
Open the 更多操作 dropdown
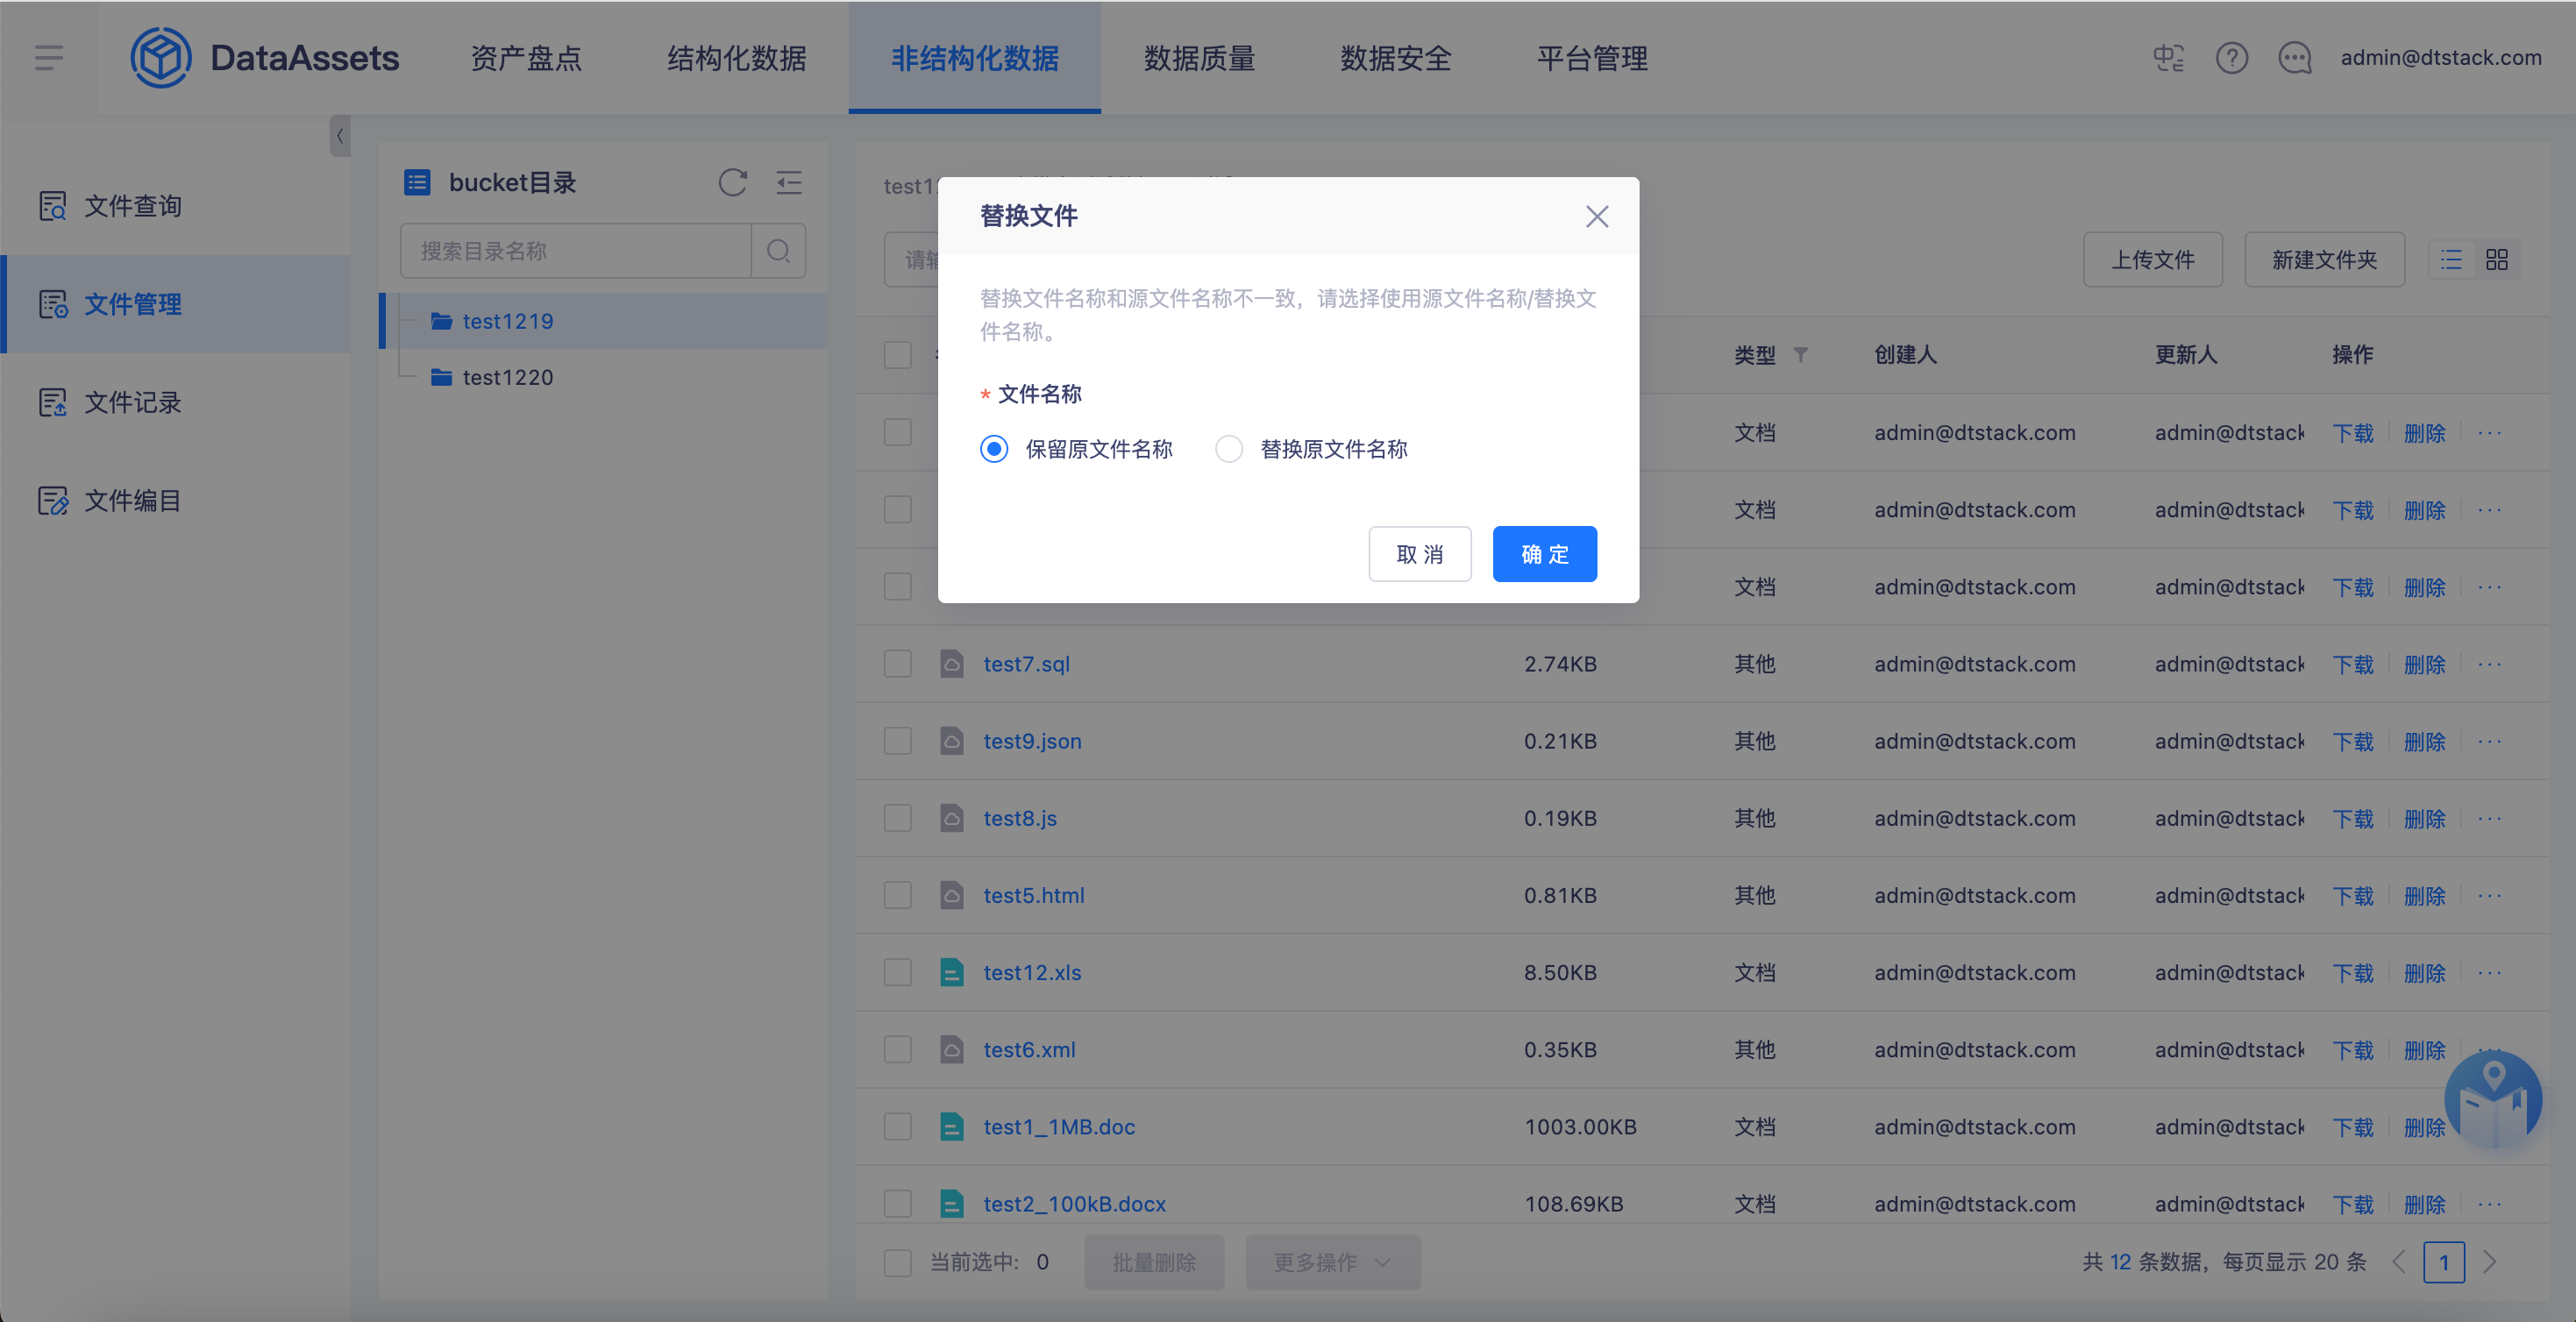pyautogui.click(x=1332, y=1262)
